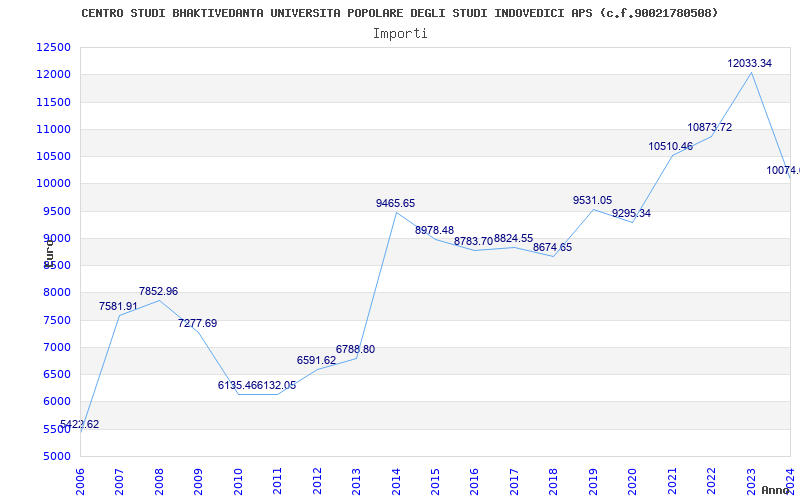Click the chart title with c.f.90021780508
This screenshot has height=500, width=800.
point(399,13)
